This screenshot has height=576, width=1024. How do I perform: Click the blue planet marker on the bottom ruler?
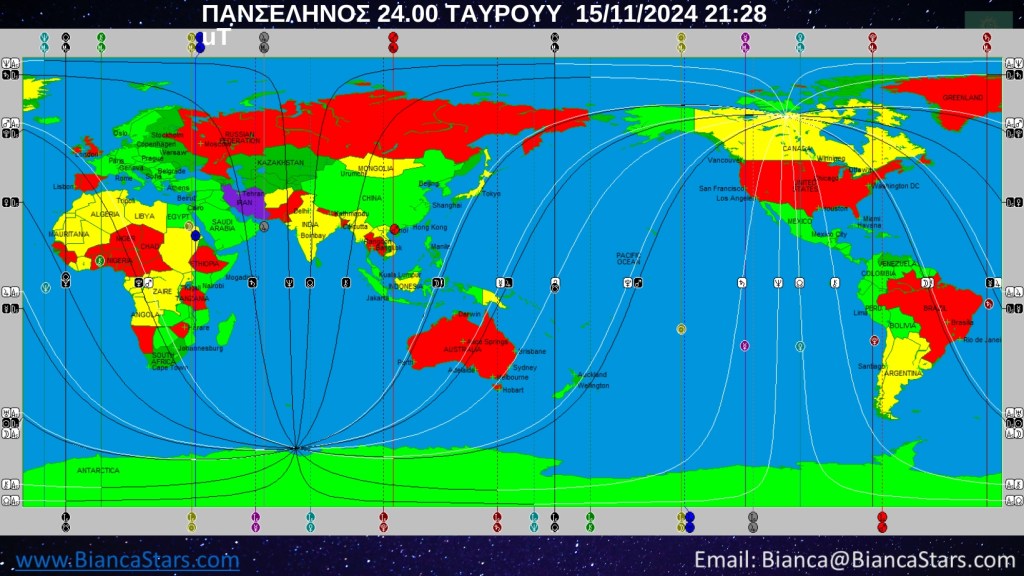pos(689,521)
